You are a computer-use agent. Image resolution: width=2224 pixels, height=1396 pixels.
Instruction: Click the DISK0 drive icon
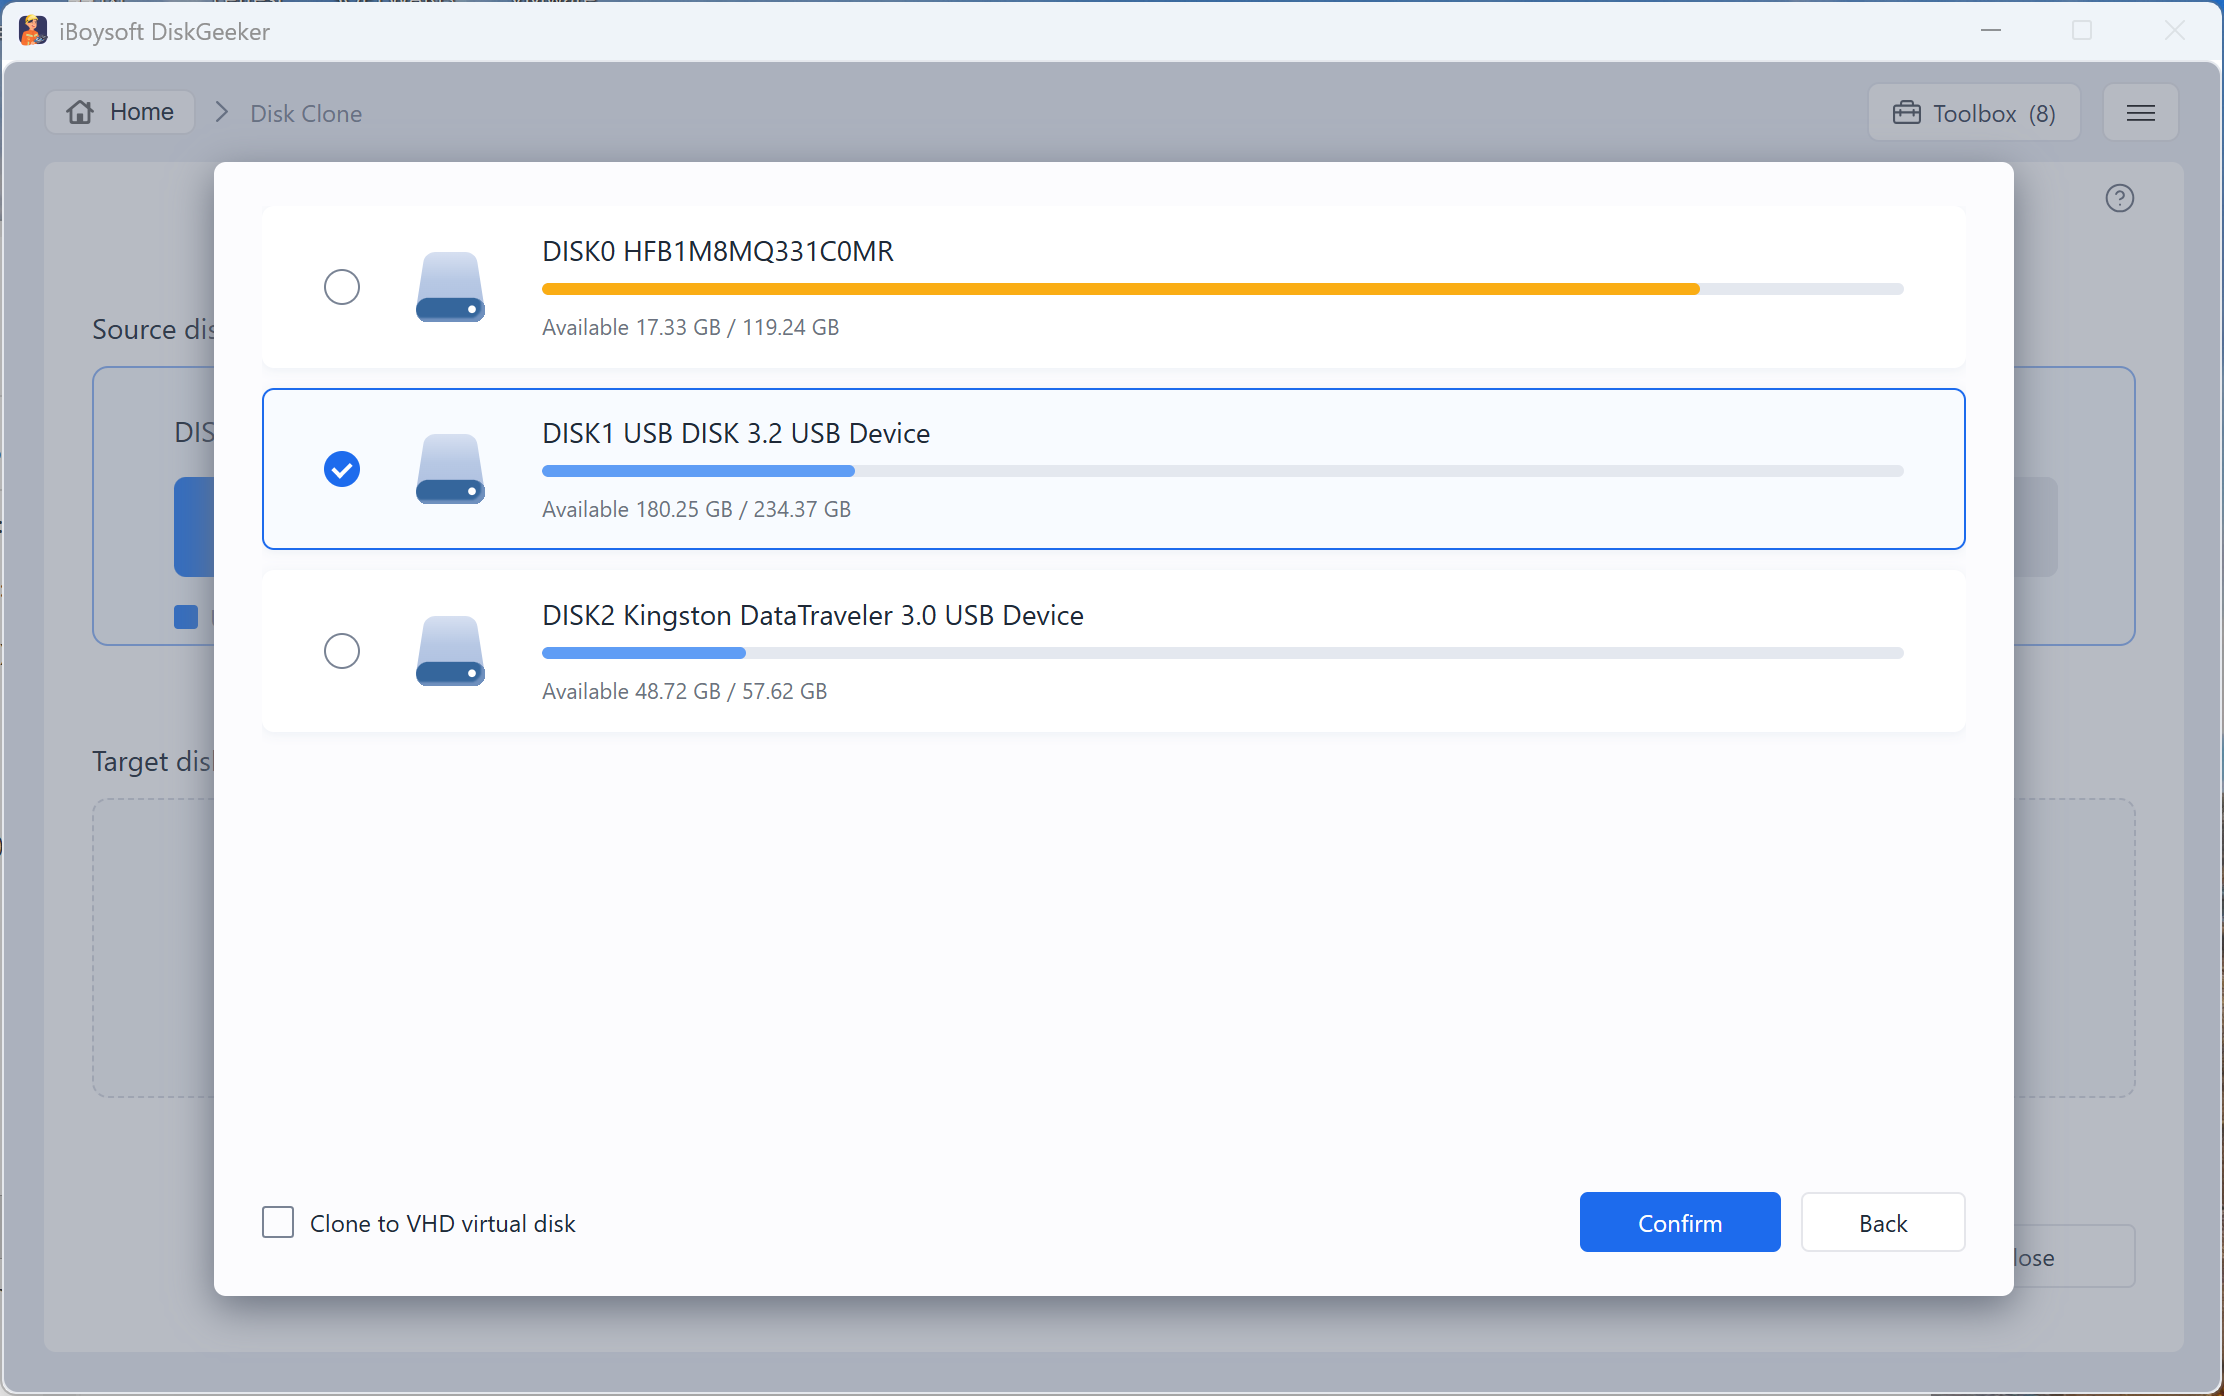click(x=450, y=287)
